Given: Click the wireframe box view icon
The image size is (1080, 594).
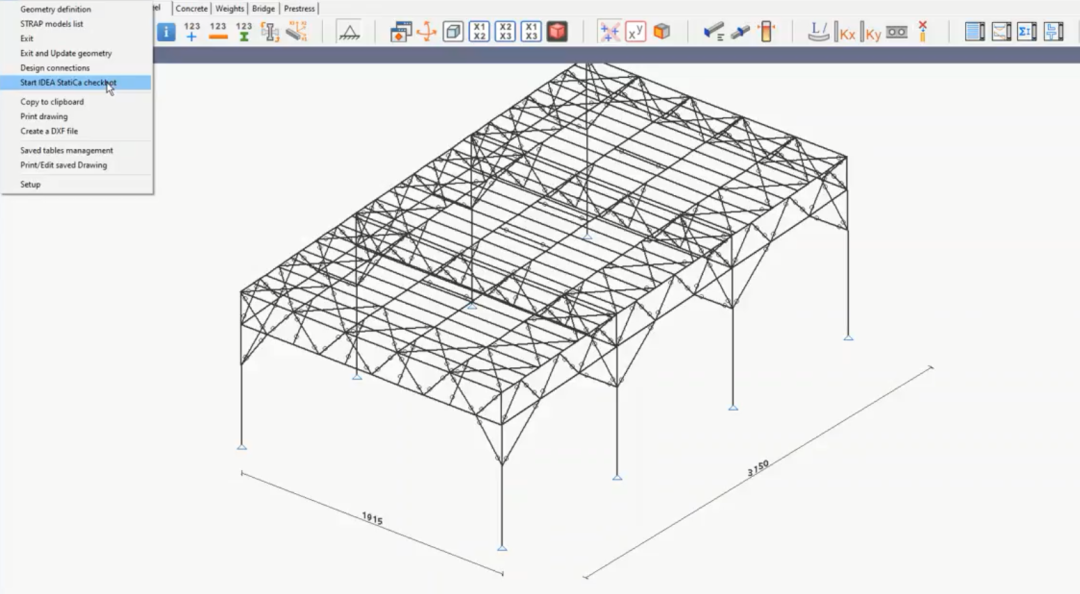Looking at the screenshot, I should click(x=453, y=32).
